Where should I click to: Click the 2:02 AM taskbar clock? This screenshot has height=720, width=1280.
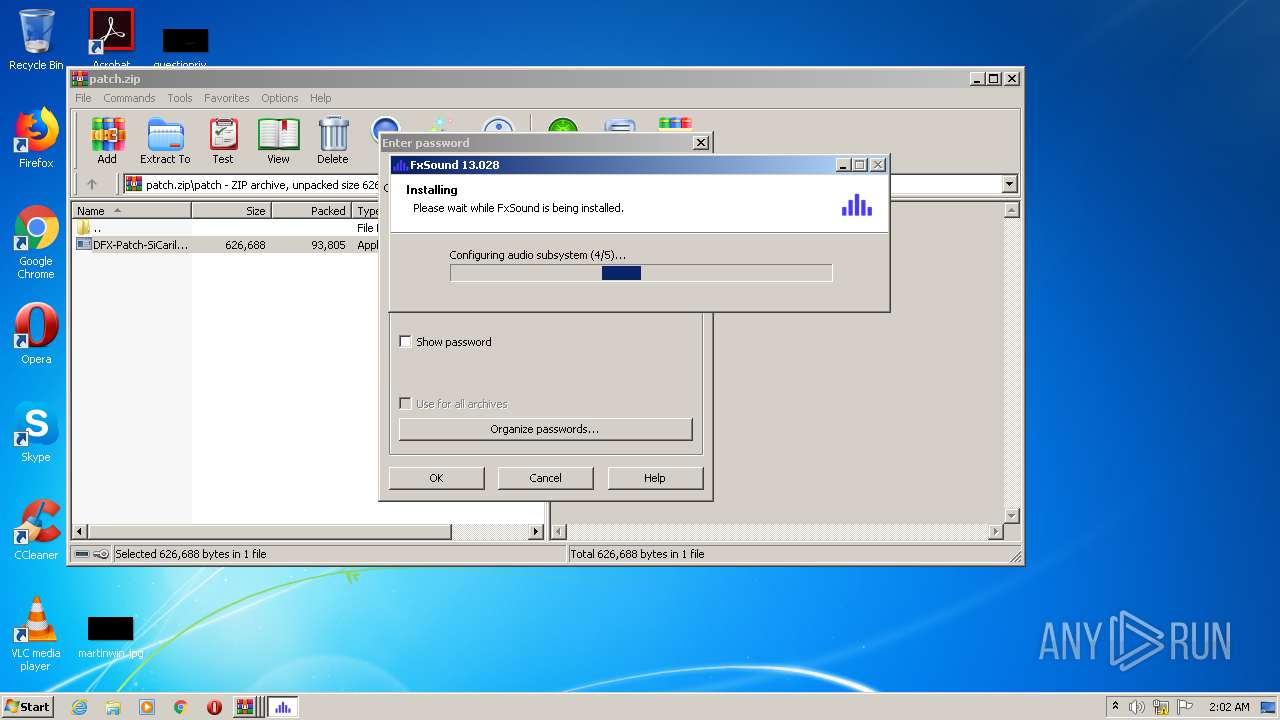pyautogui.click(x=1229, y=707)
